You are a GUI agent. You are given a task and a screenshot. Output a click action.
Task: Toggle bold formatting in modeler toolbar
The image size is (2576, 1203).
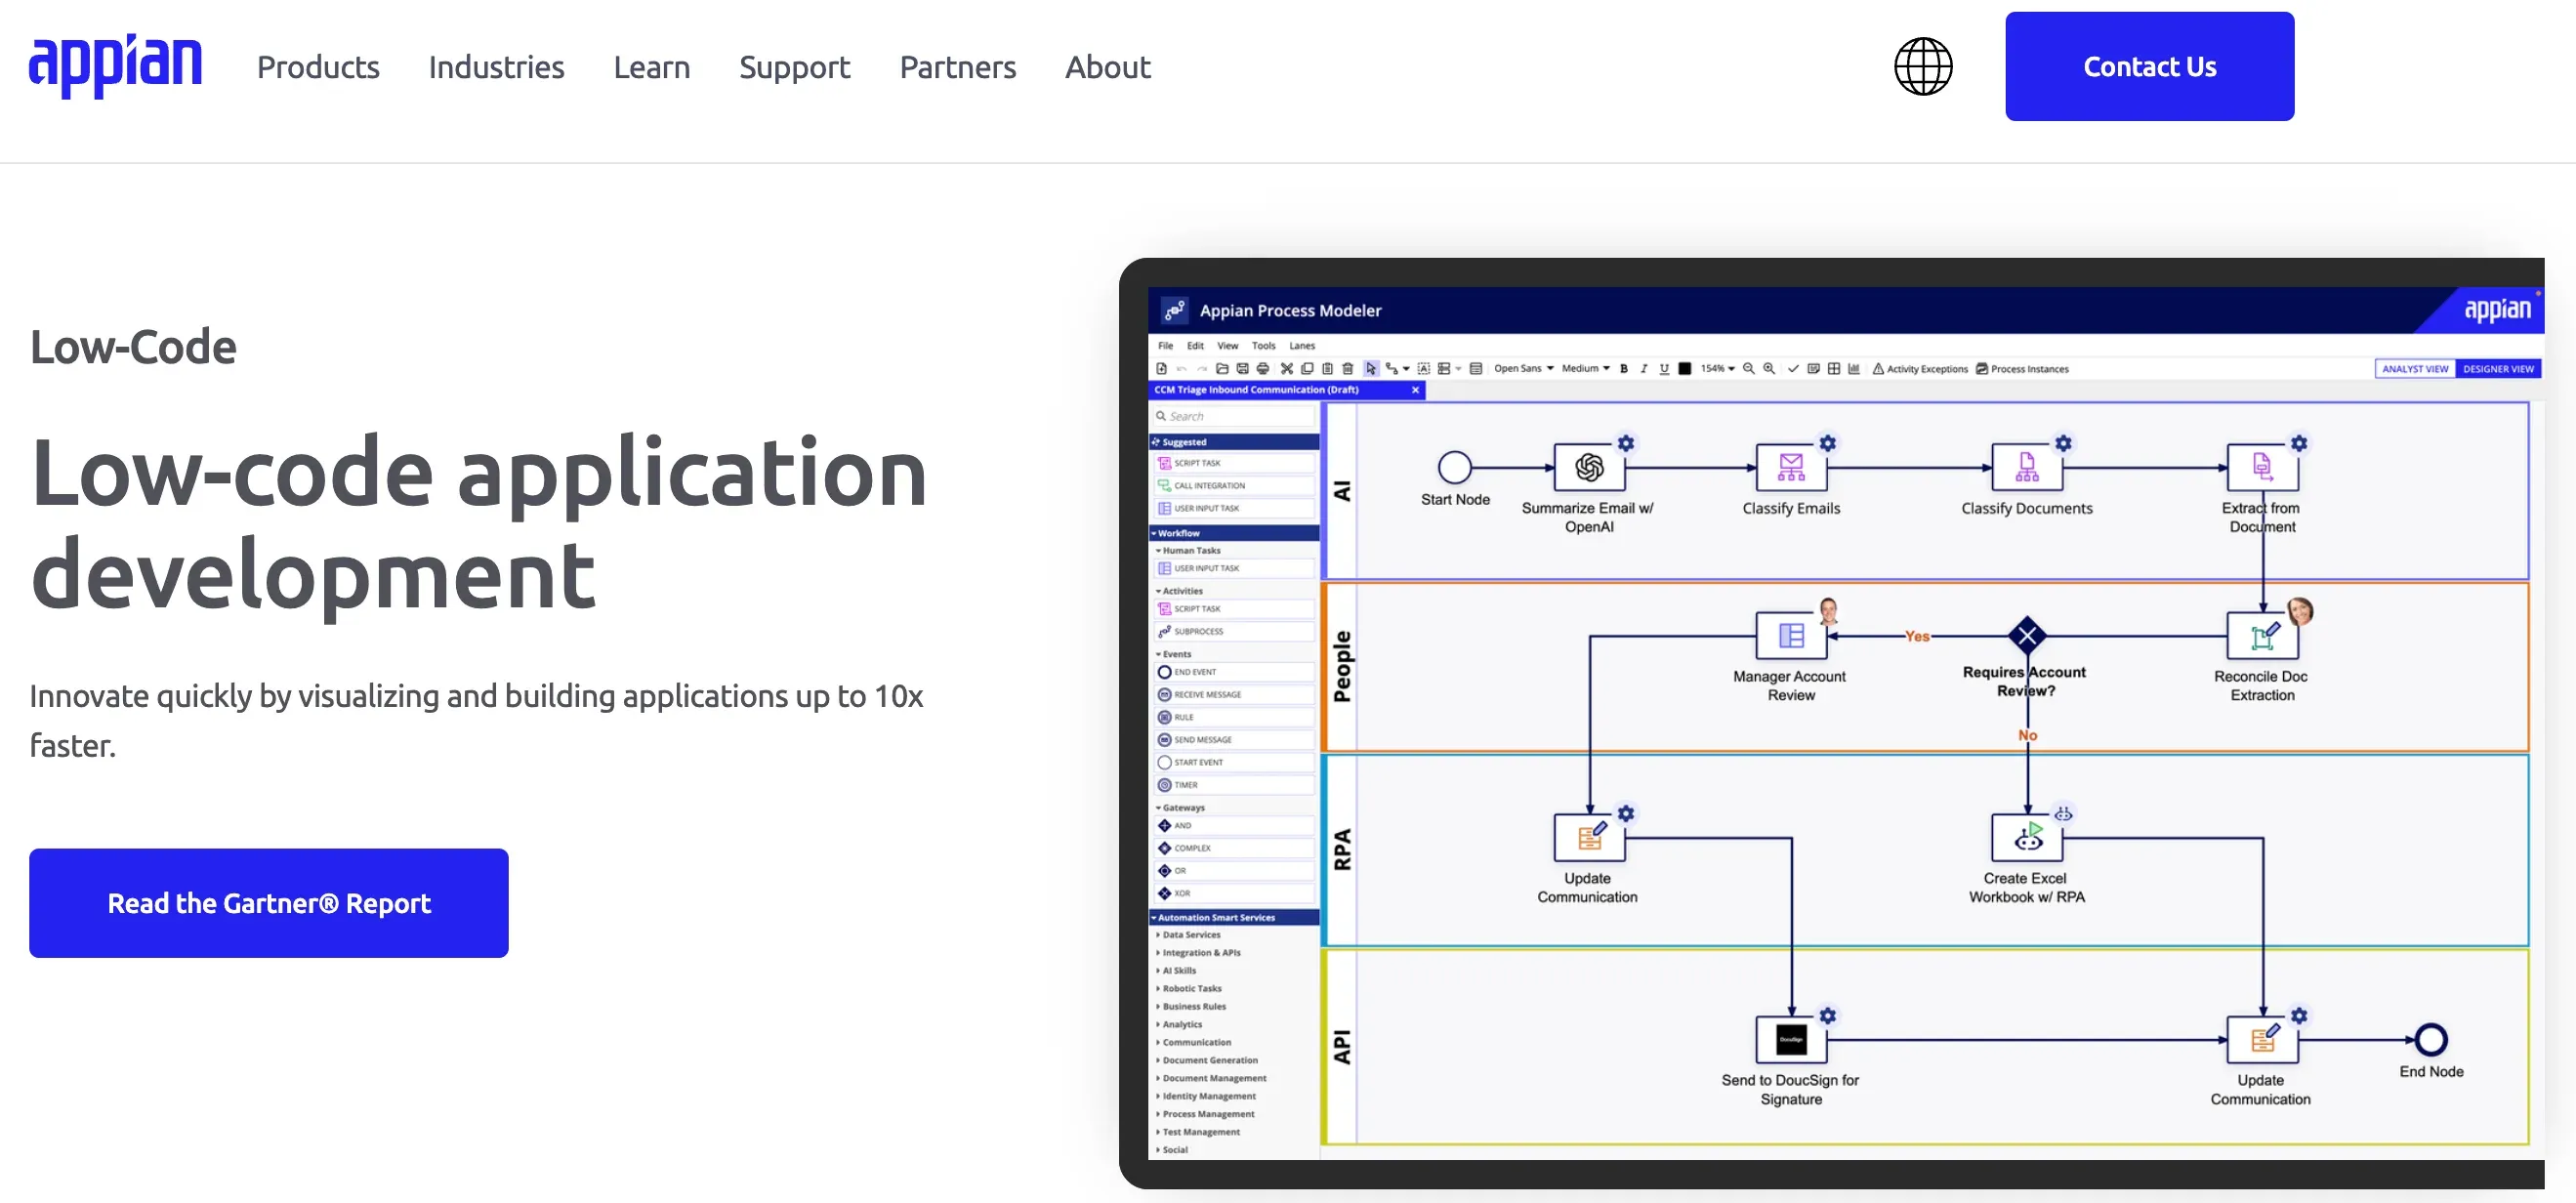click(1624, 369)
